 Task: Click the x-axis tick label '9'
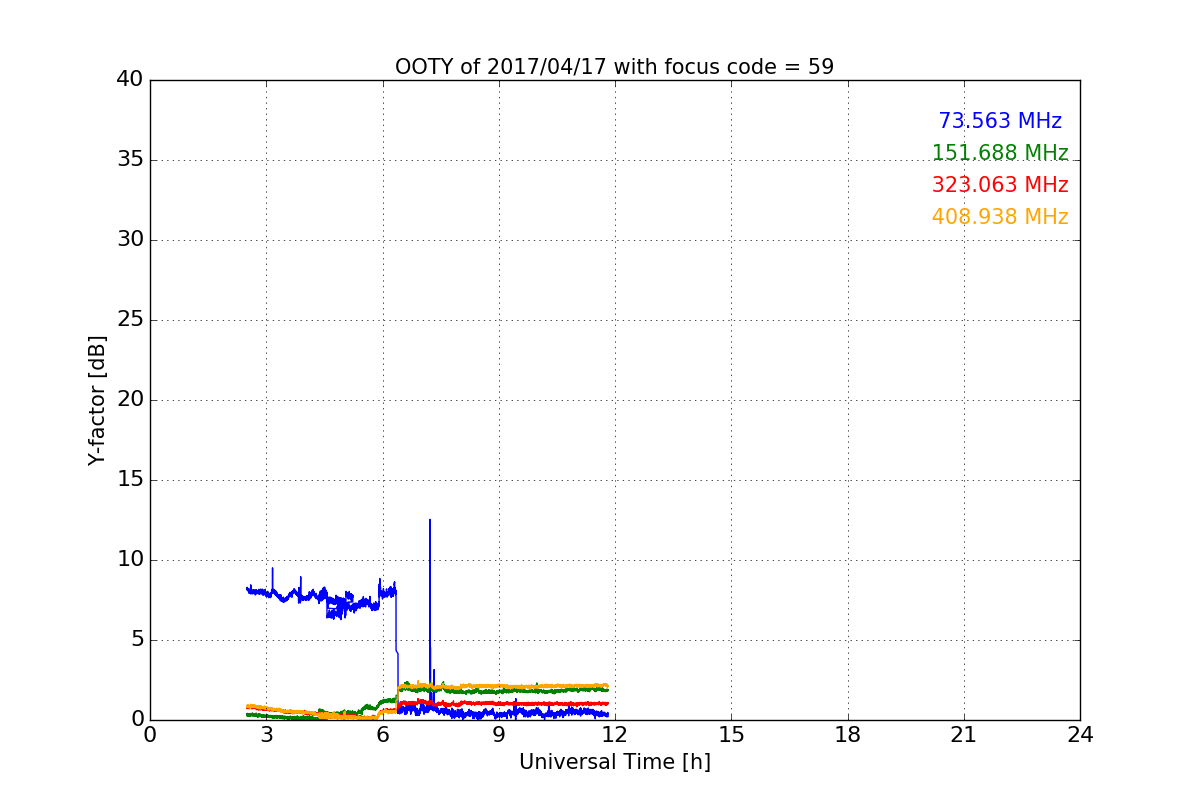point(499,735)
